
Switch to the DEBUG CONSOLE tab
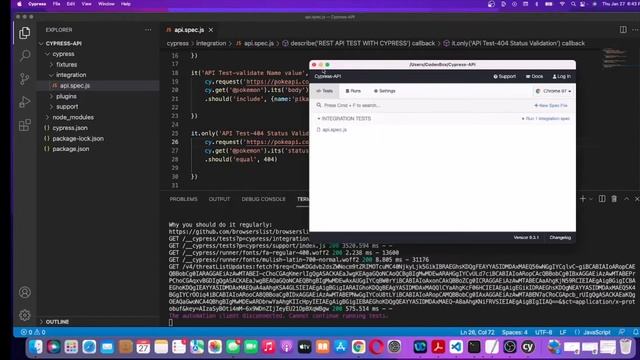point(263,199)
